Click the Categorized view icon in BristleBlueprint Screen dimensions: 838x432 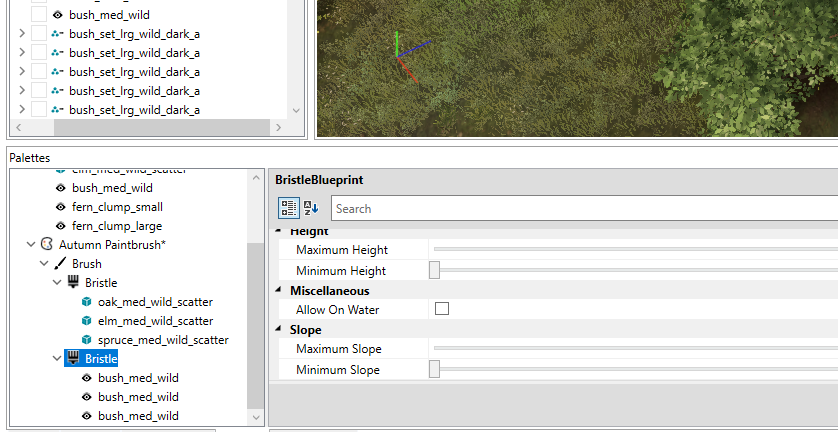289,208
